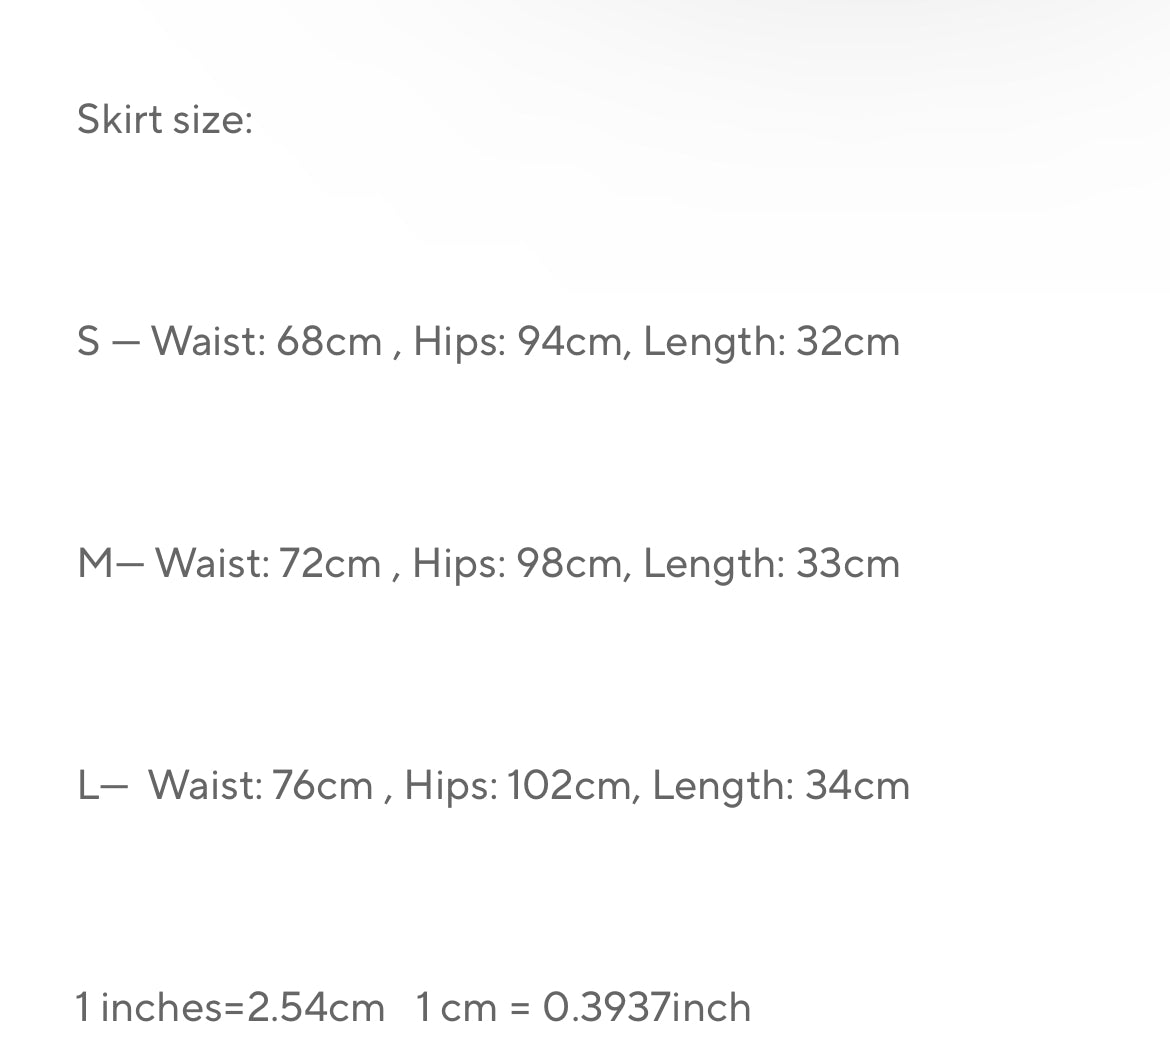
Task: Click the 'Length: 34cm' value
Action: point(781,785)
